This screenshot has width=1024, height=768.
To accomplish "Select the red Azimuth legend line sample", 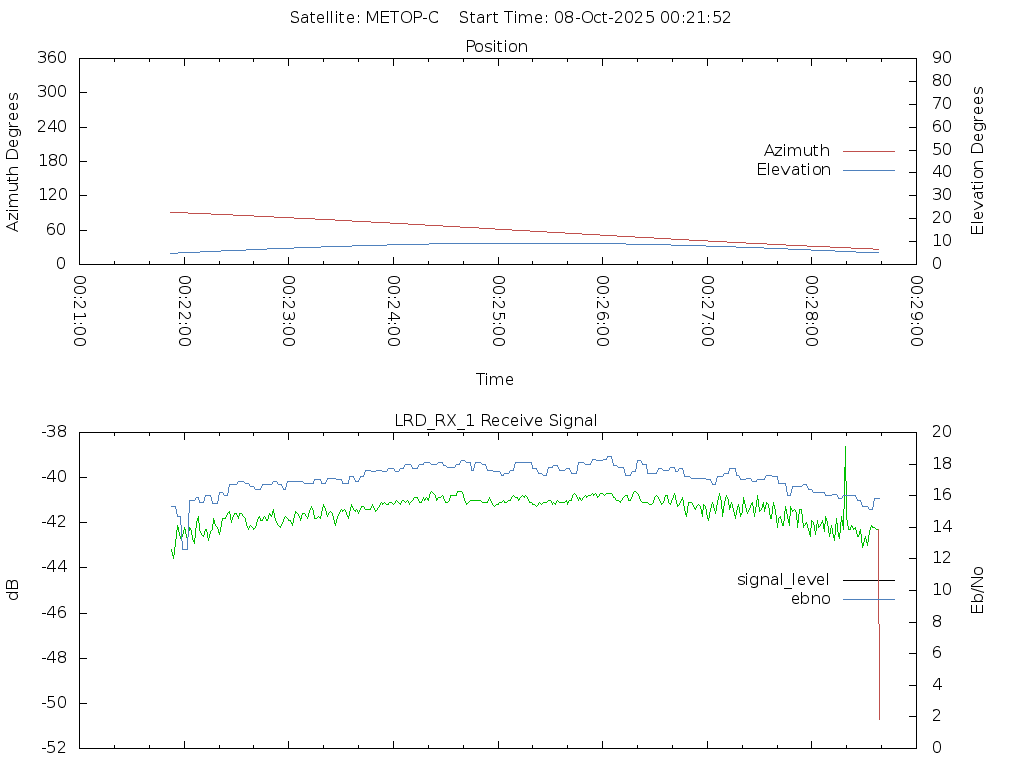I will tap(868, 151).
